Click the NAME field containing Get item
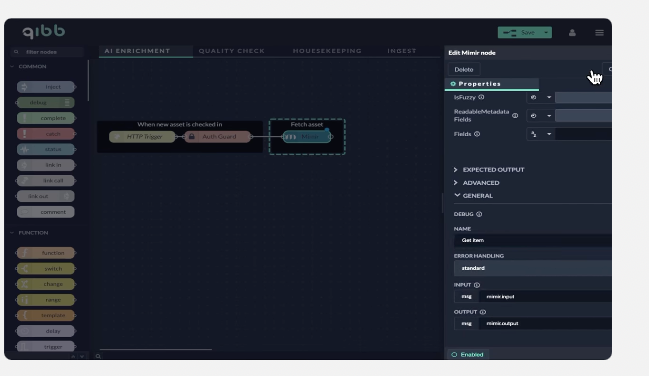Image resolution: width=649 pixels, height=376 pixels. click(x=533, y=240)
